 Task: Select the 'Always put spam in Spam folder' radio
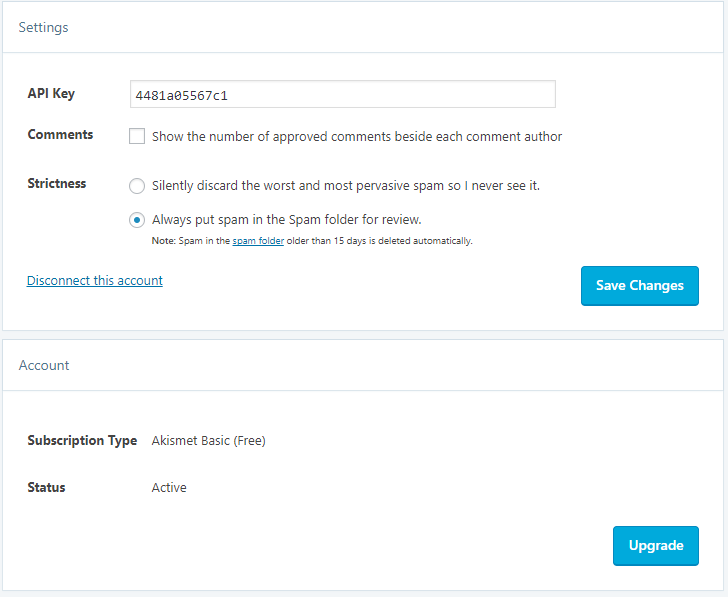pyautogui.click(x=137, y=220)
